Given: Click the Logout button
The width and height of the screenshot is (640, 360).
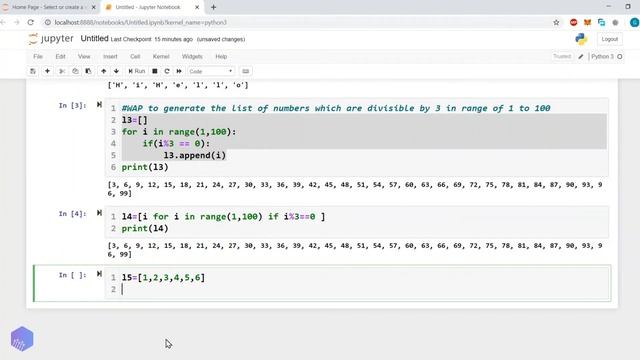Looking at the screenshot, I should pos(610,39).
